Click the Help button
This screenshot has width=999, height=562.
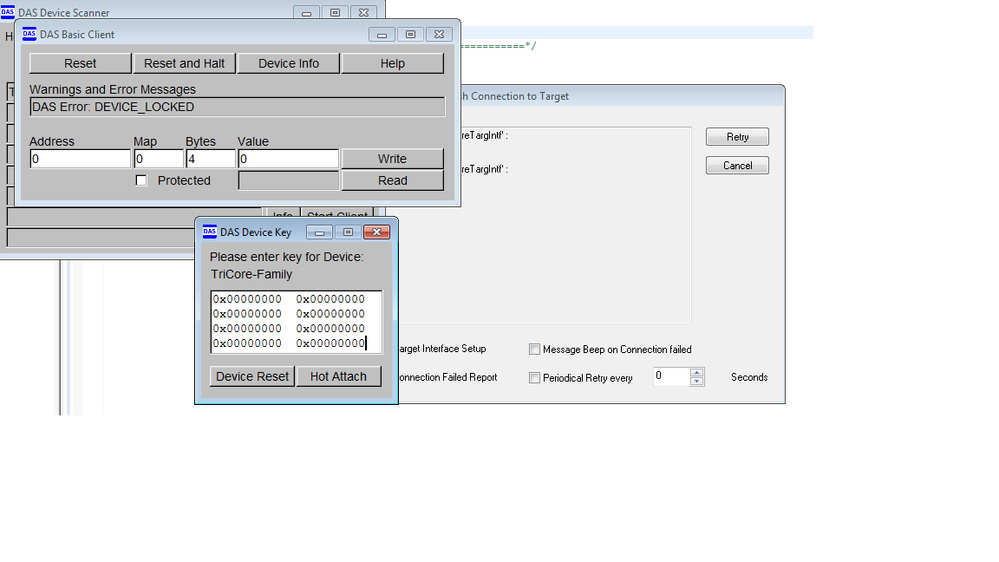pyautogui.click(x=392, y=64)
